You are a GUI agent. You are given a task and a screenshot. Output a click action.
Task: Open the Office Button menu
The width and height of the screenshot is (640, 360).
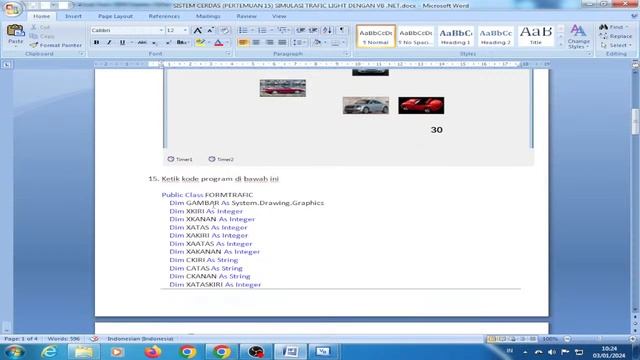point(12,9)
